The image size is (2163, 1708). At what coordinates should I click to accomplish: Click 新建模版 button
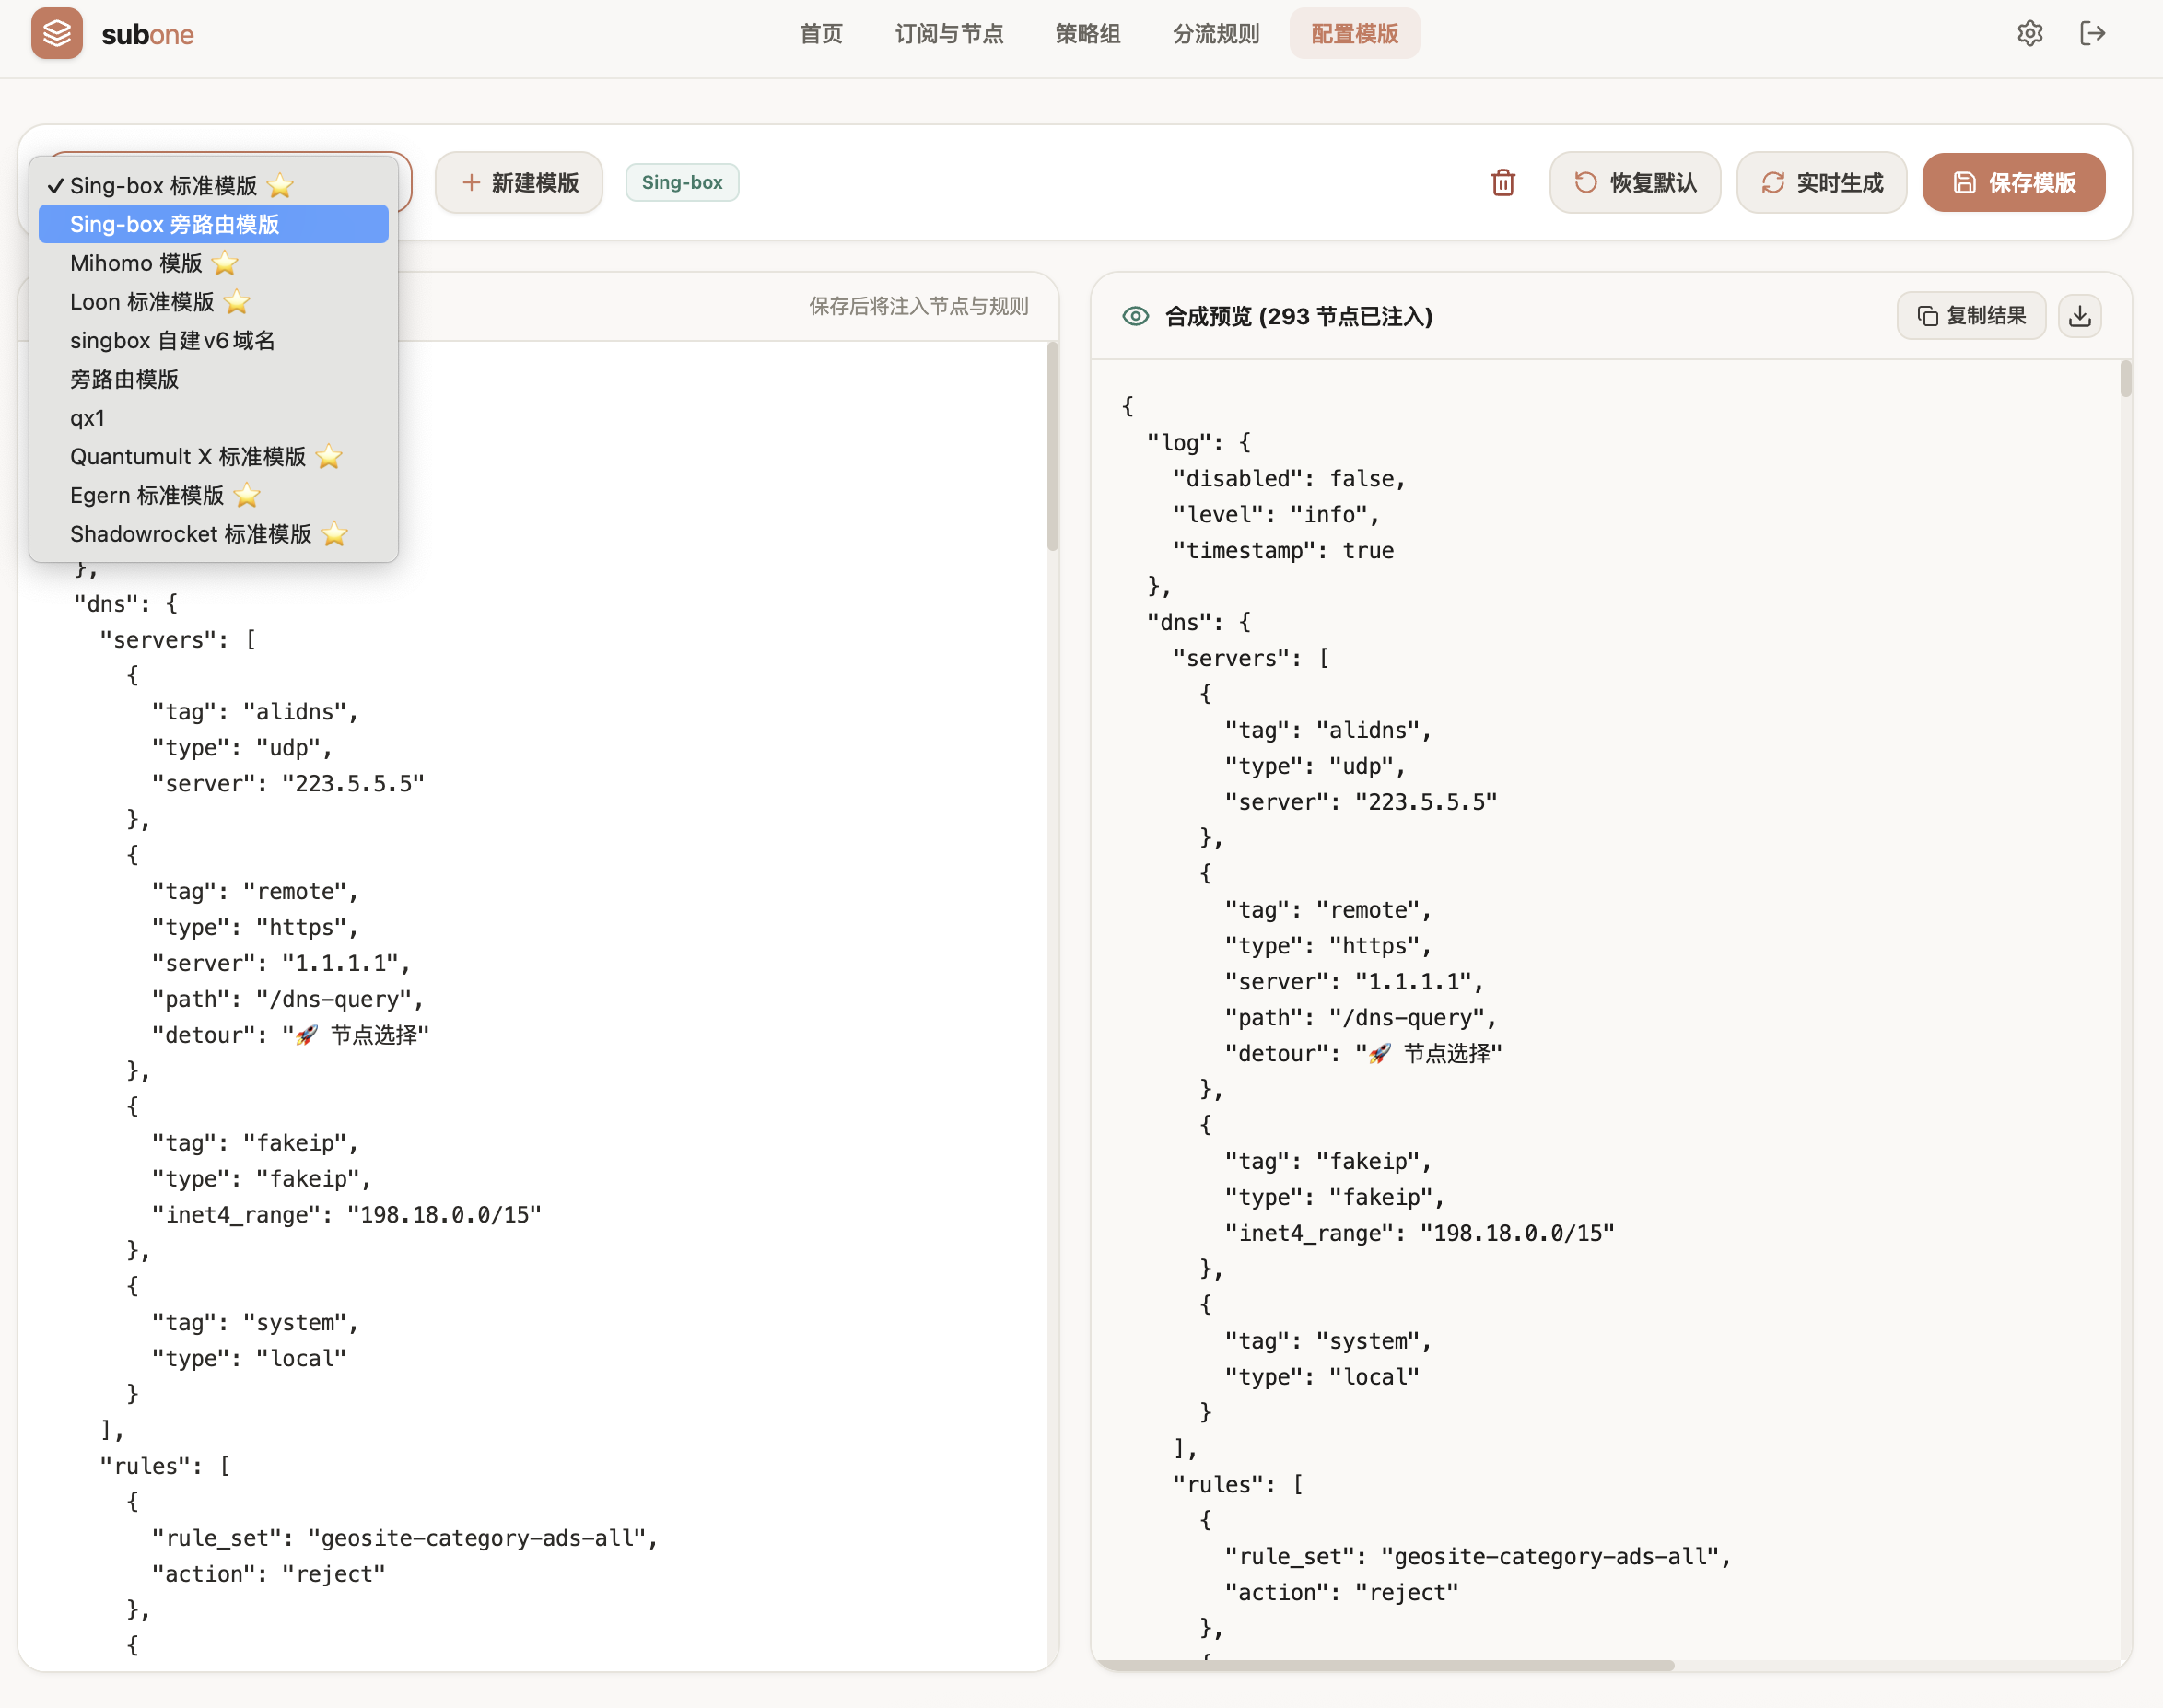pyautogui.click(x=519, y=183)
